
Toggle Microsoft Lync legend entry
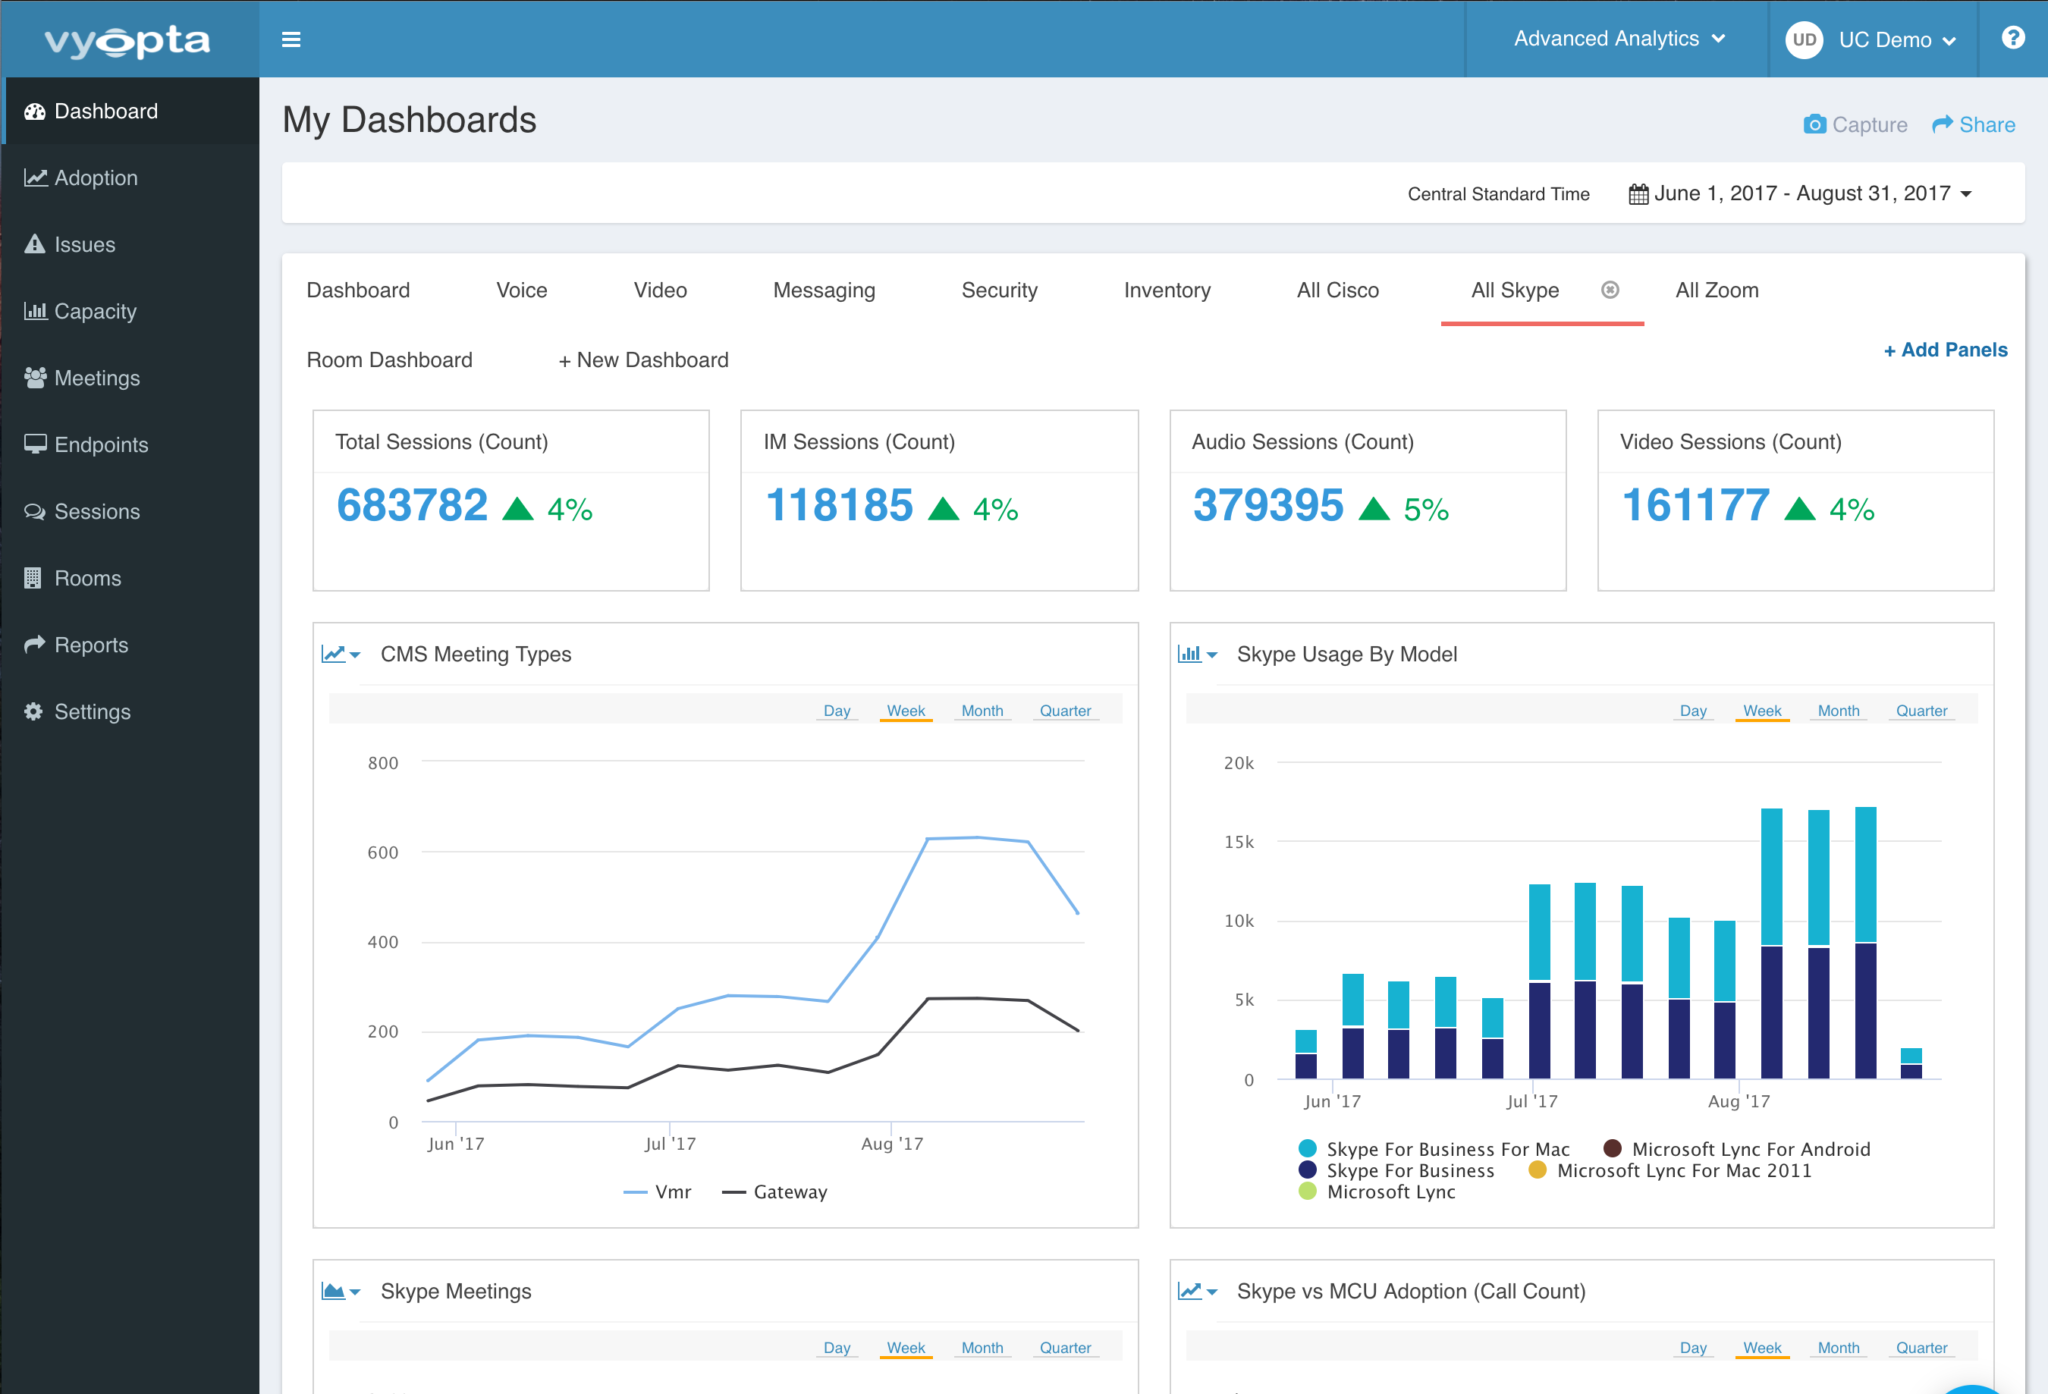(1377, 1192)
